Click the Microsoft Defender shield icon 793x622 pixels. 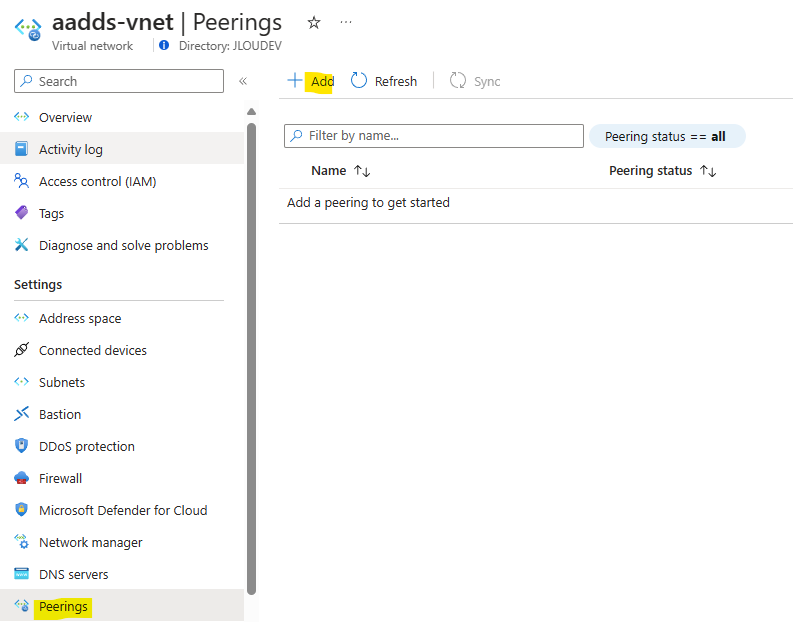click(x=21, y=509)
